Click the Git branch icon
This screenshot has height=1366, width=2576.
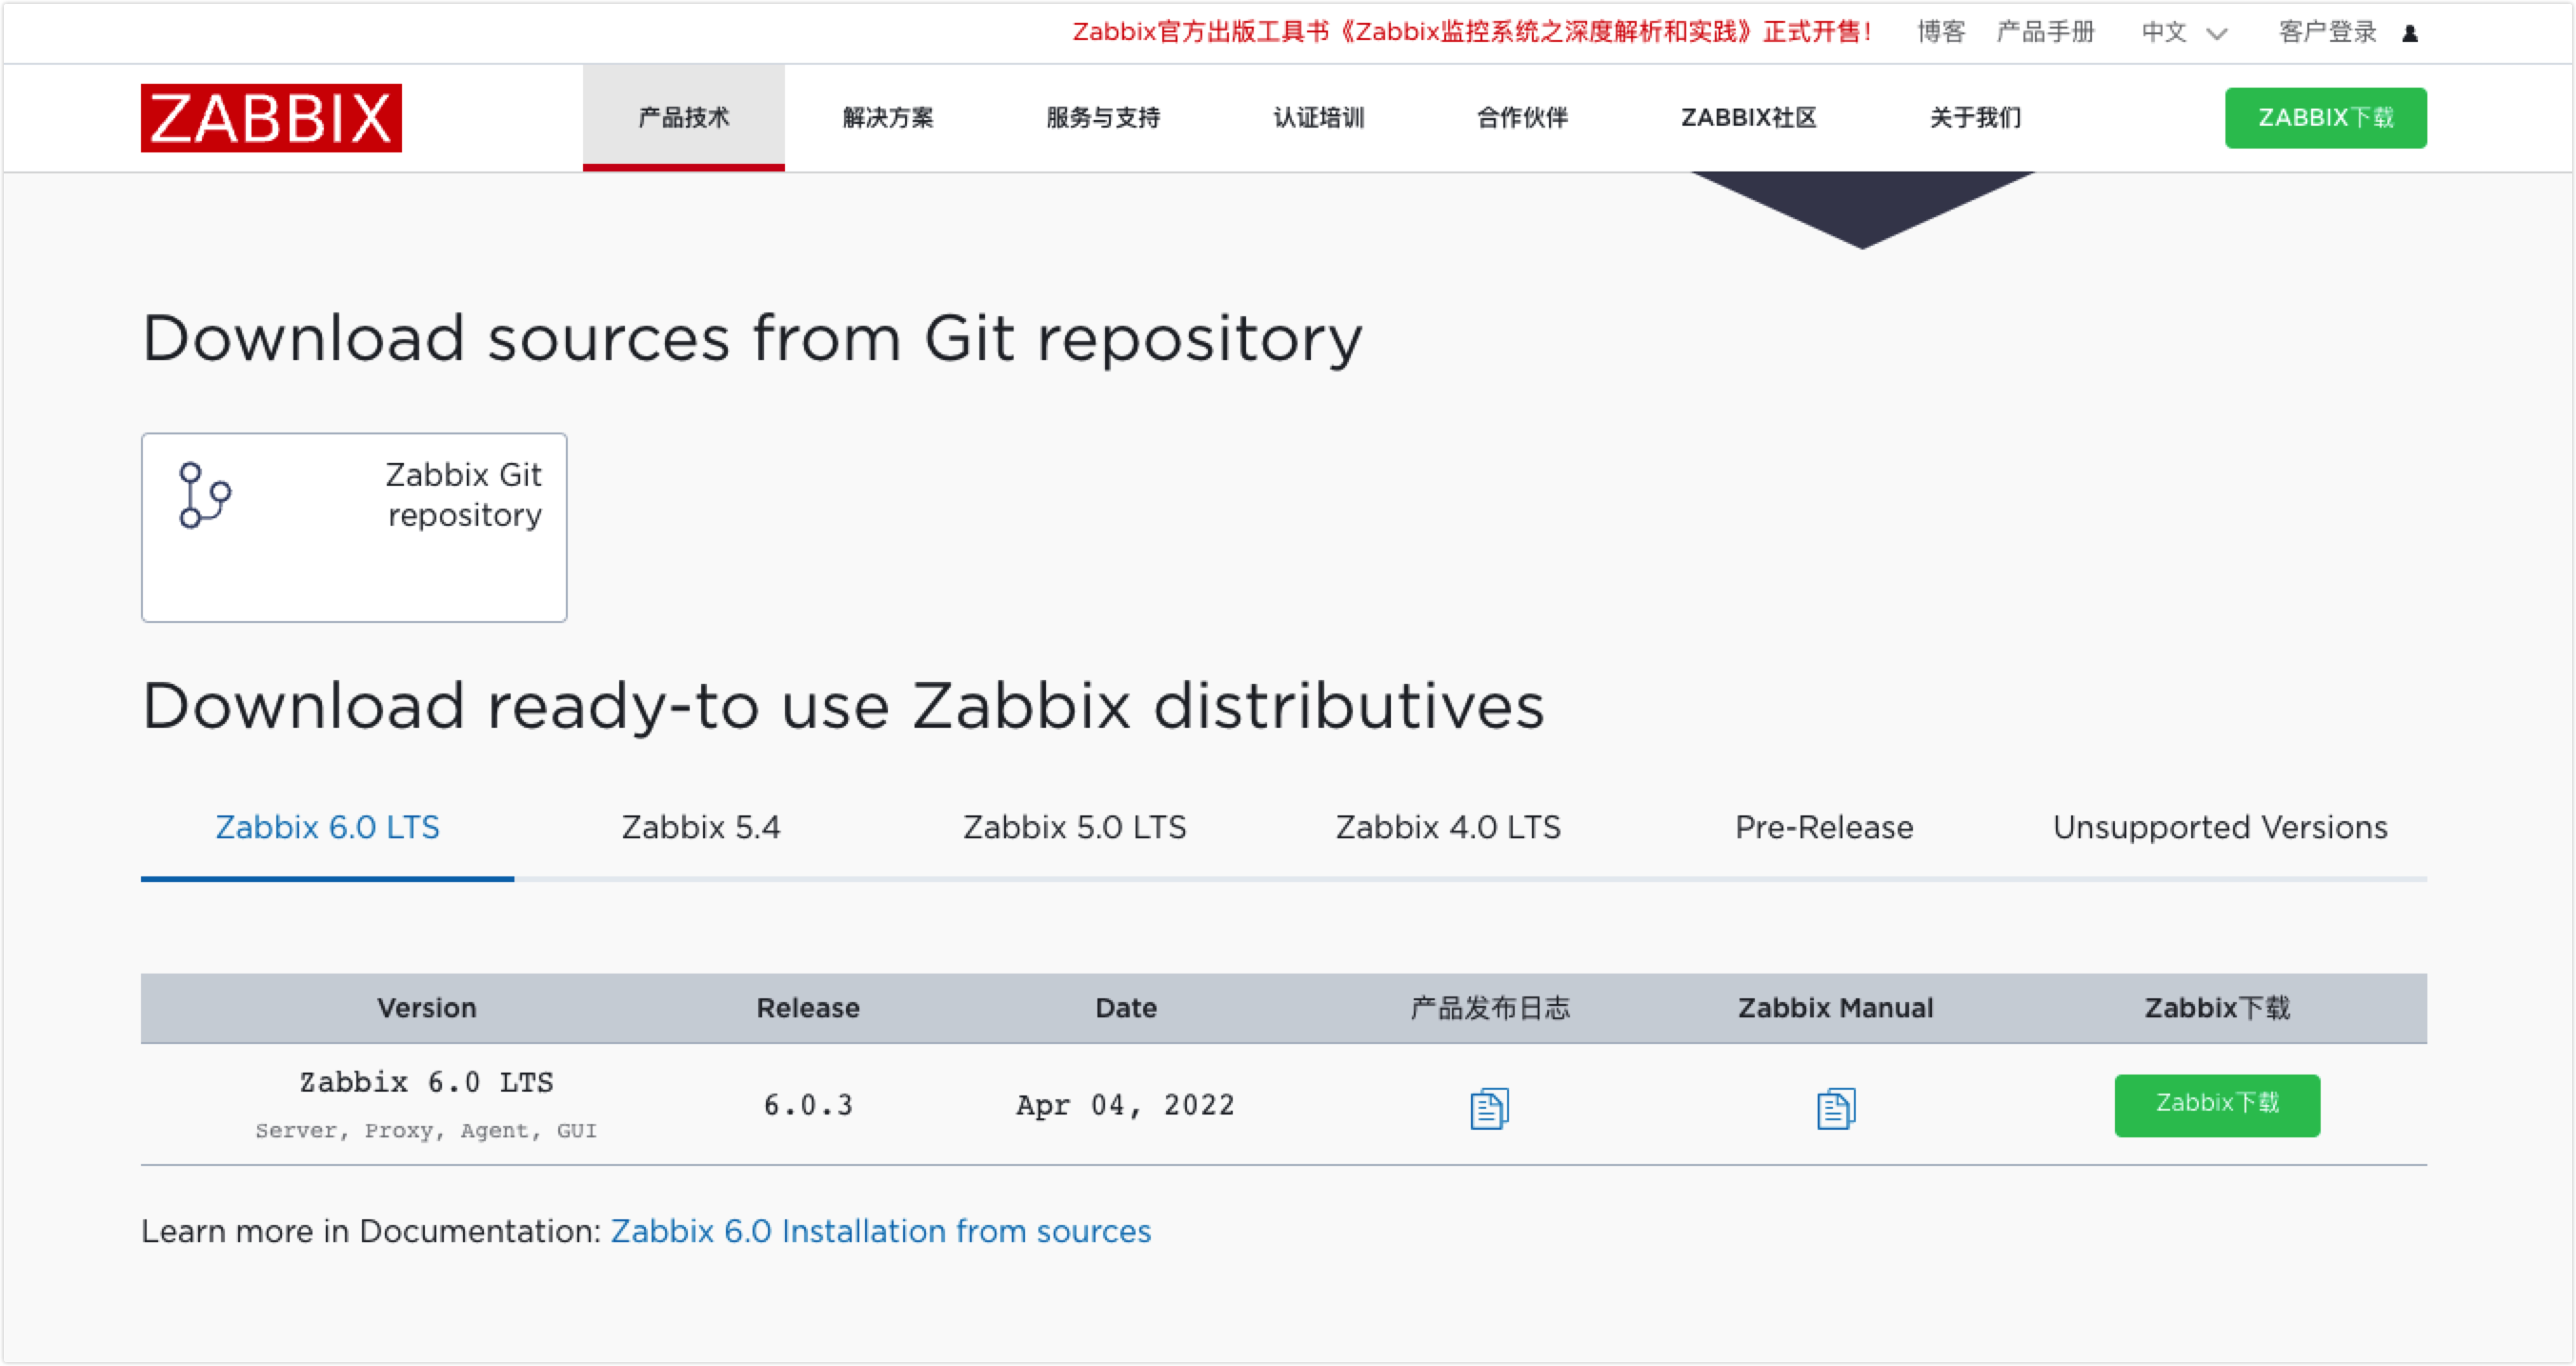tap(205, 494)
